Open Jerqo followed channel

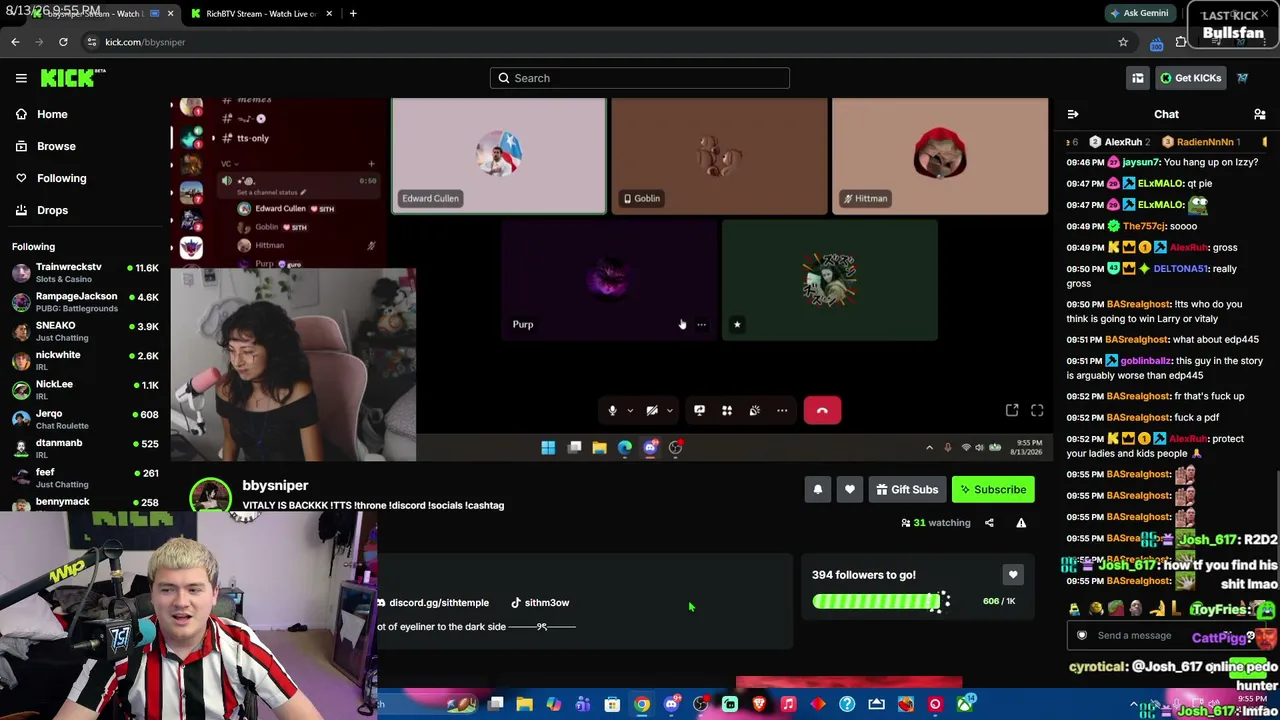[x=85, y=419]
